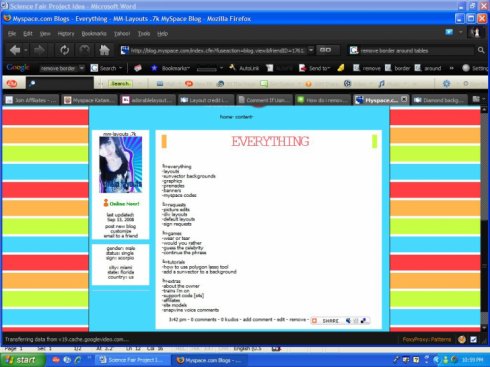Click the 'home' link at page top
This screenshot has height=367, width=490.
pos(226,117)
